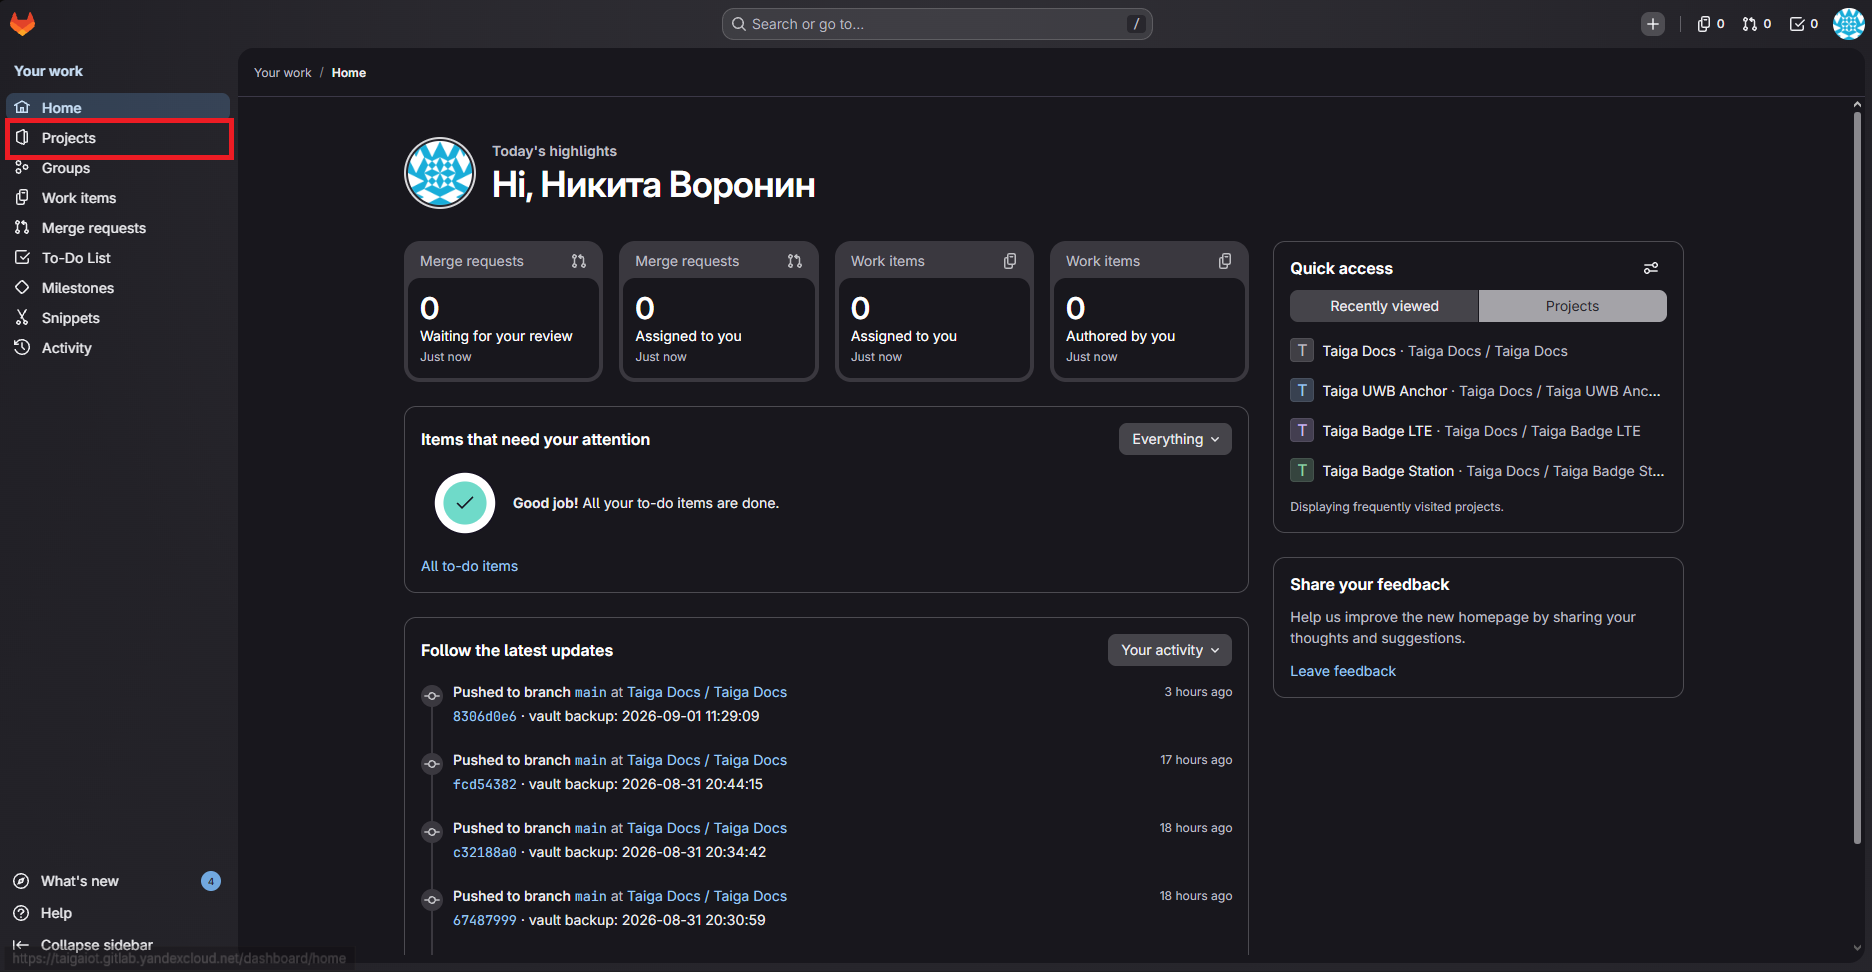Open Groups in the sidebar
The width and height of the screenshot is (1872, 972).
tap(118, 168)
